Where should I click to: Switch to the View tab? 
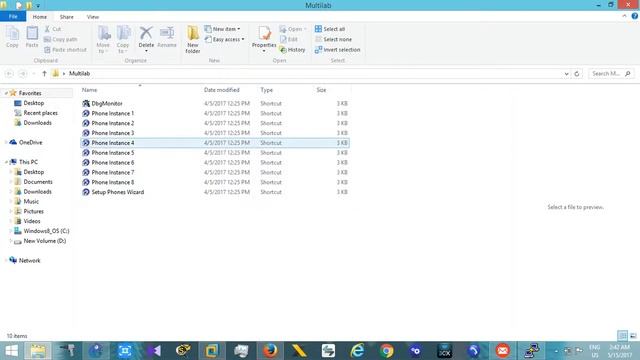[93, 17]
